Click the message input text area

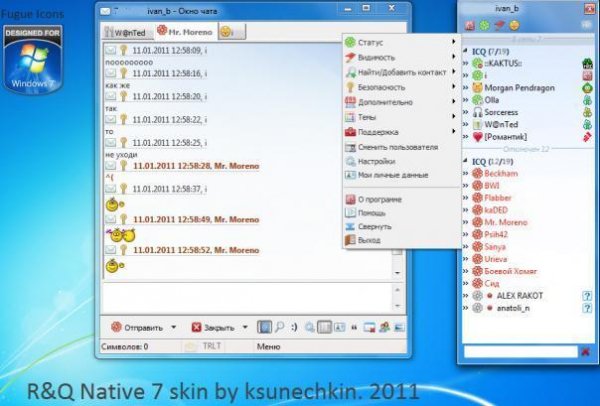coord(247,298)
